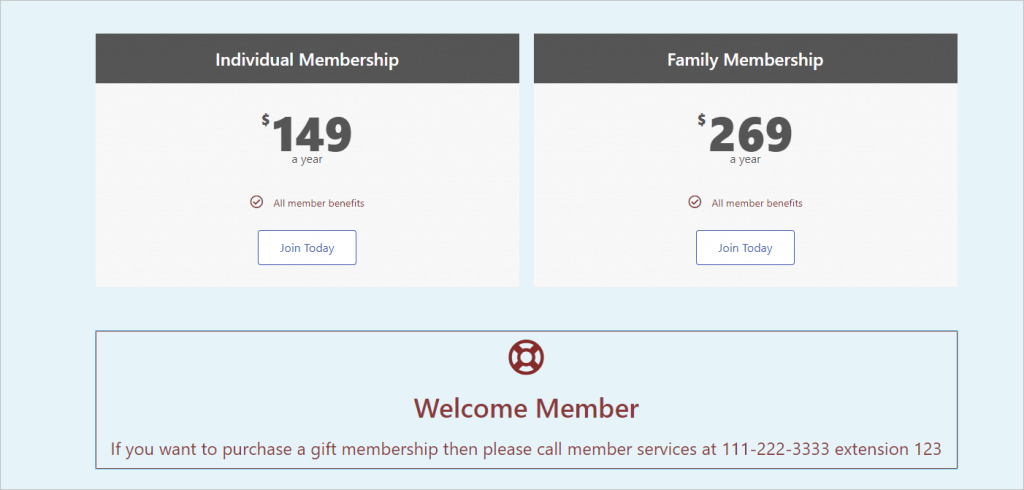Click 'All member benefits' in Family card

pyautogui.click(x=757, y=203)
